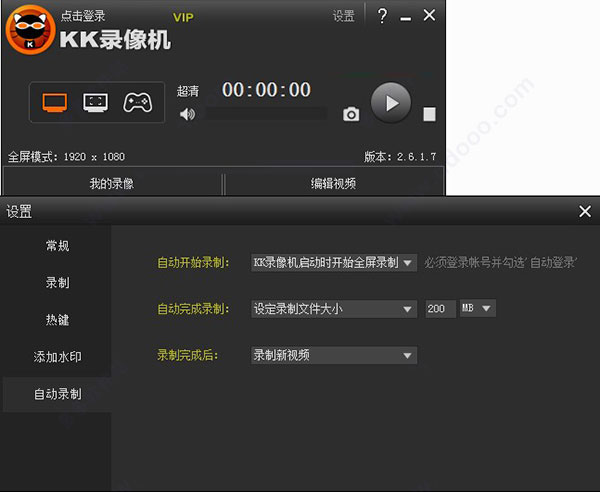Screen dimensions: 600x492
Task: Click the file size field showing 200
Action: click(440, 309)
